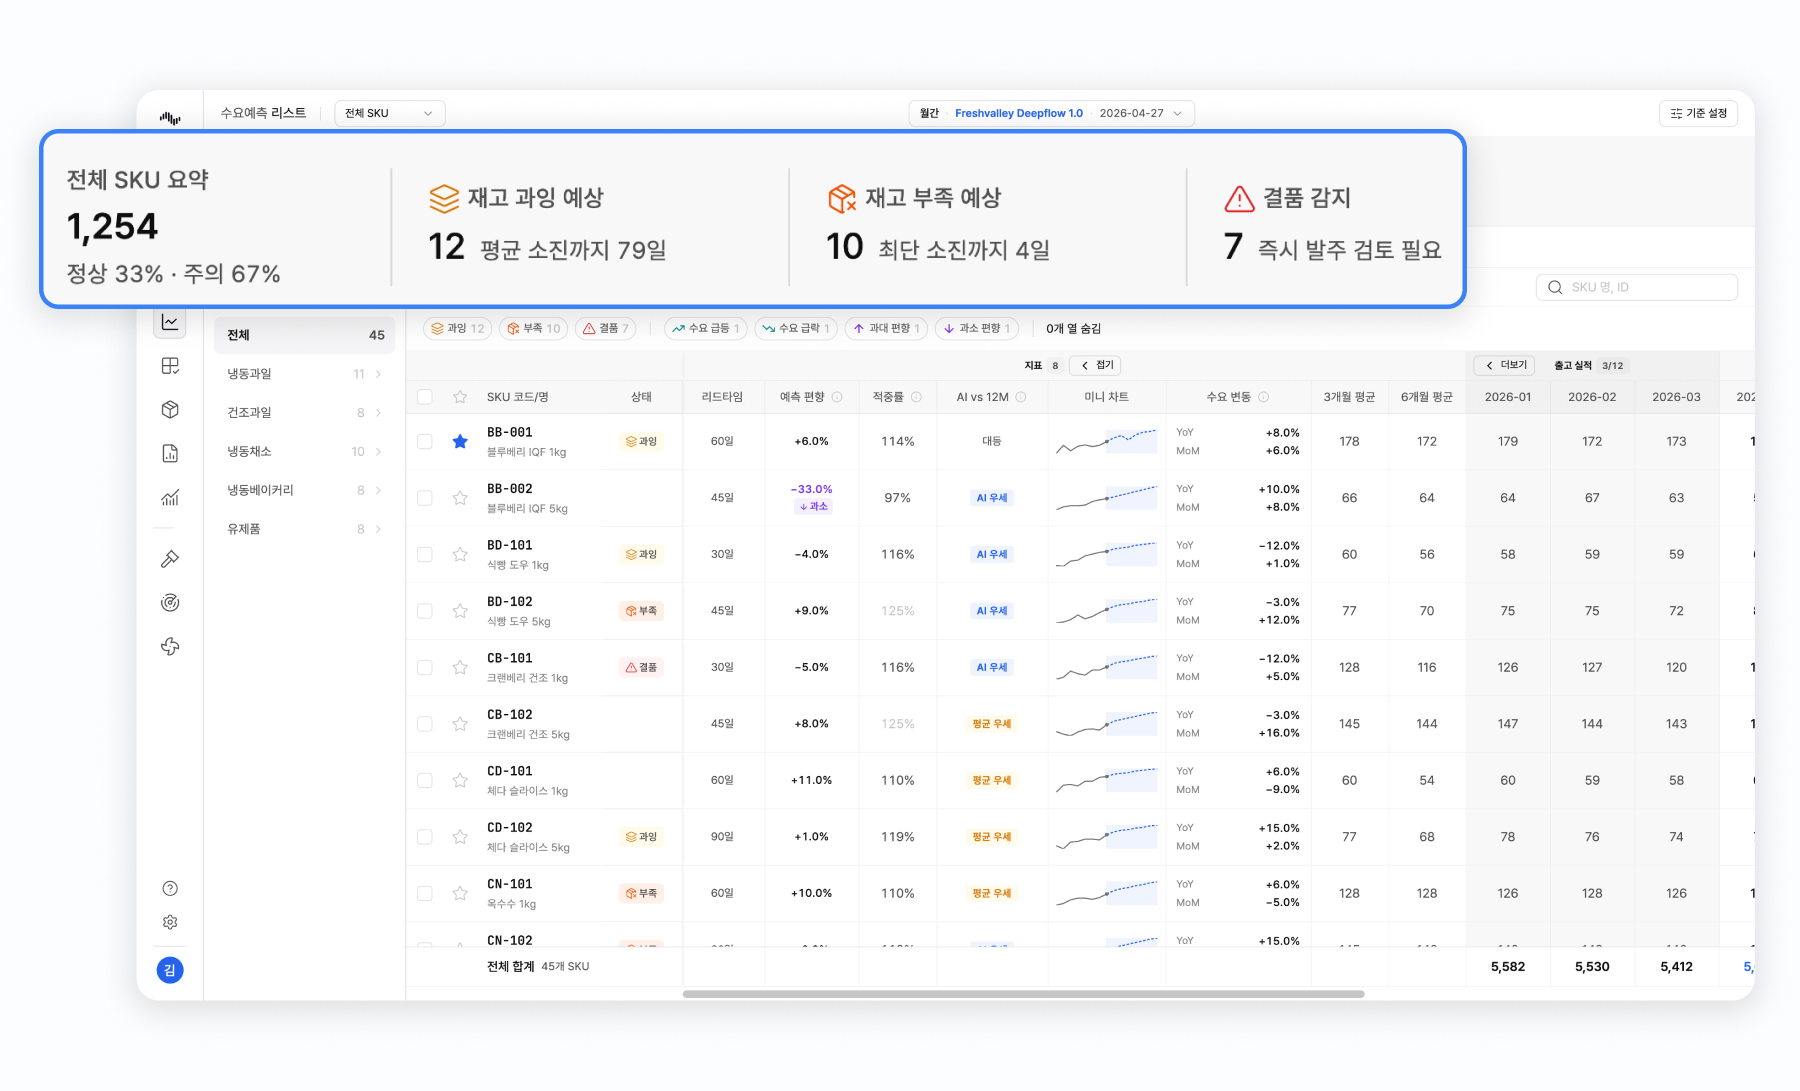This screenshot has width=1800, height=1091.
Task: Open the grid dashboard sidebar icon
Action: pos(170,366)
